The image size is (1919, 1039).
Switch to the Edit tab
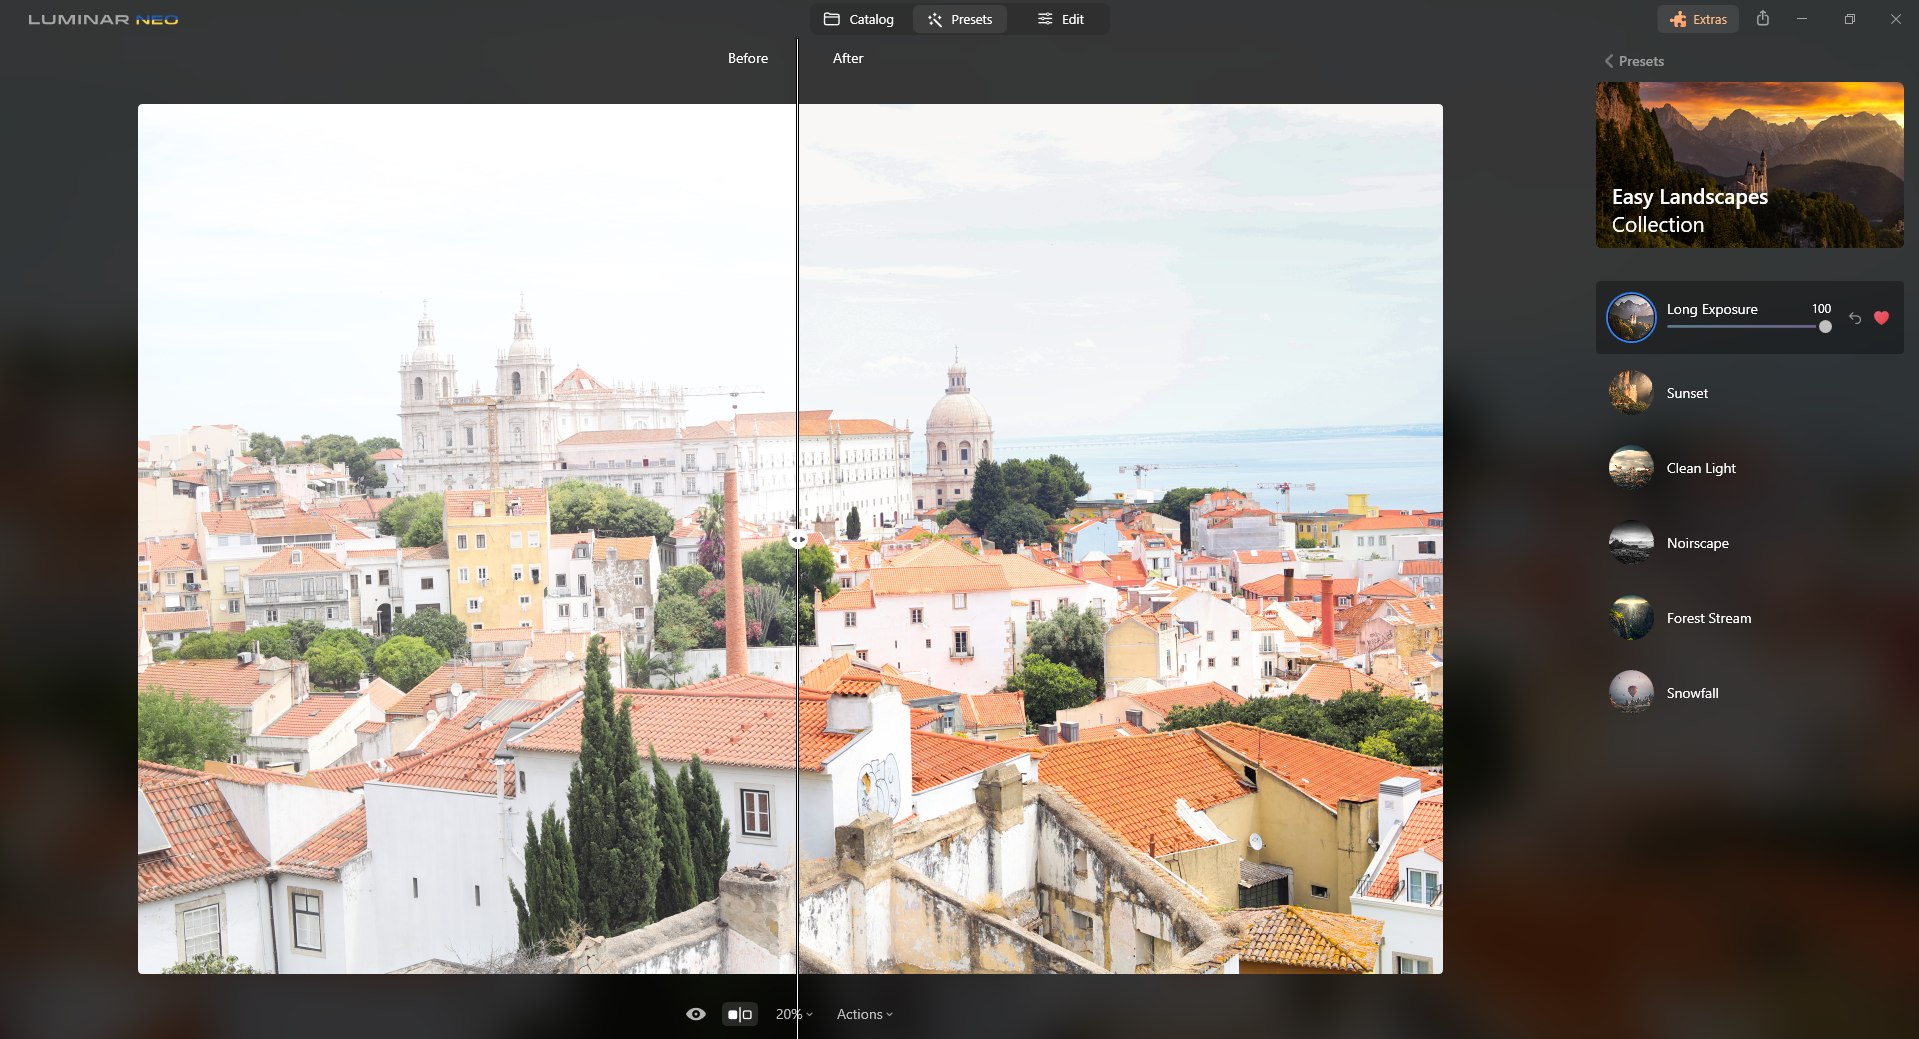[x=1061, y=19]
